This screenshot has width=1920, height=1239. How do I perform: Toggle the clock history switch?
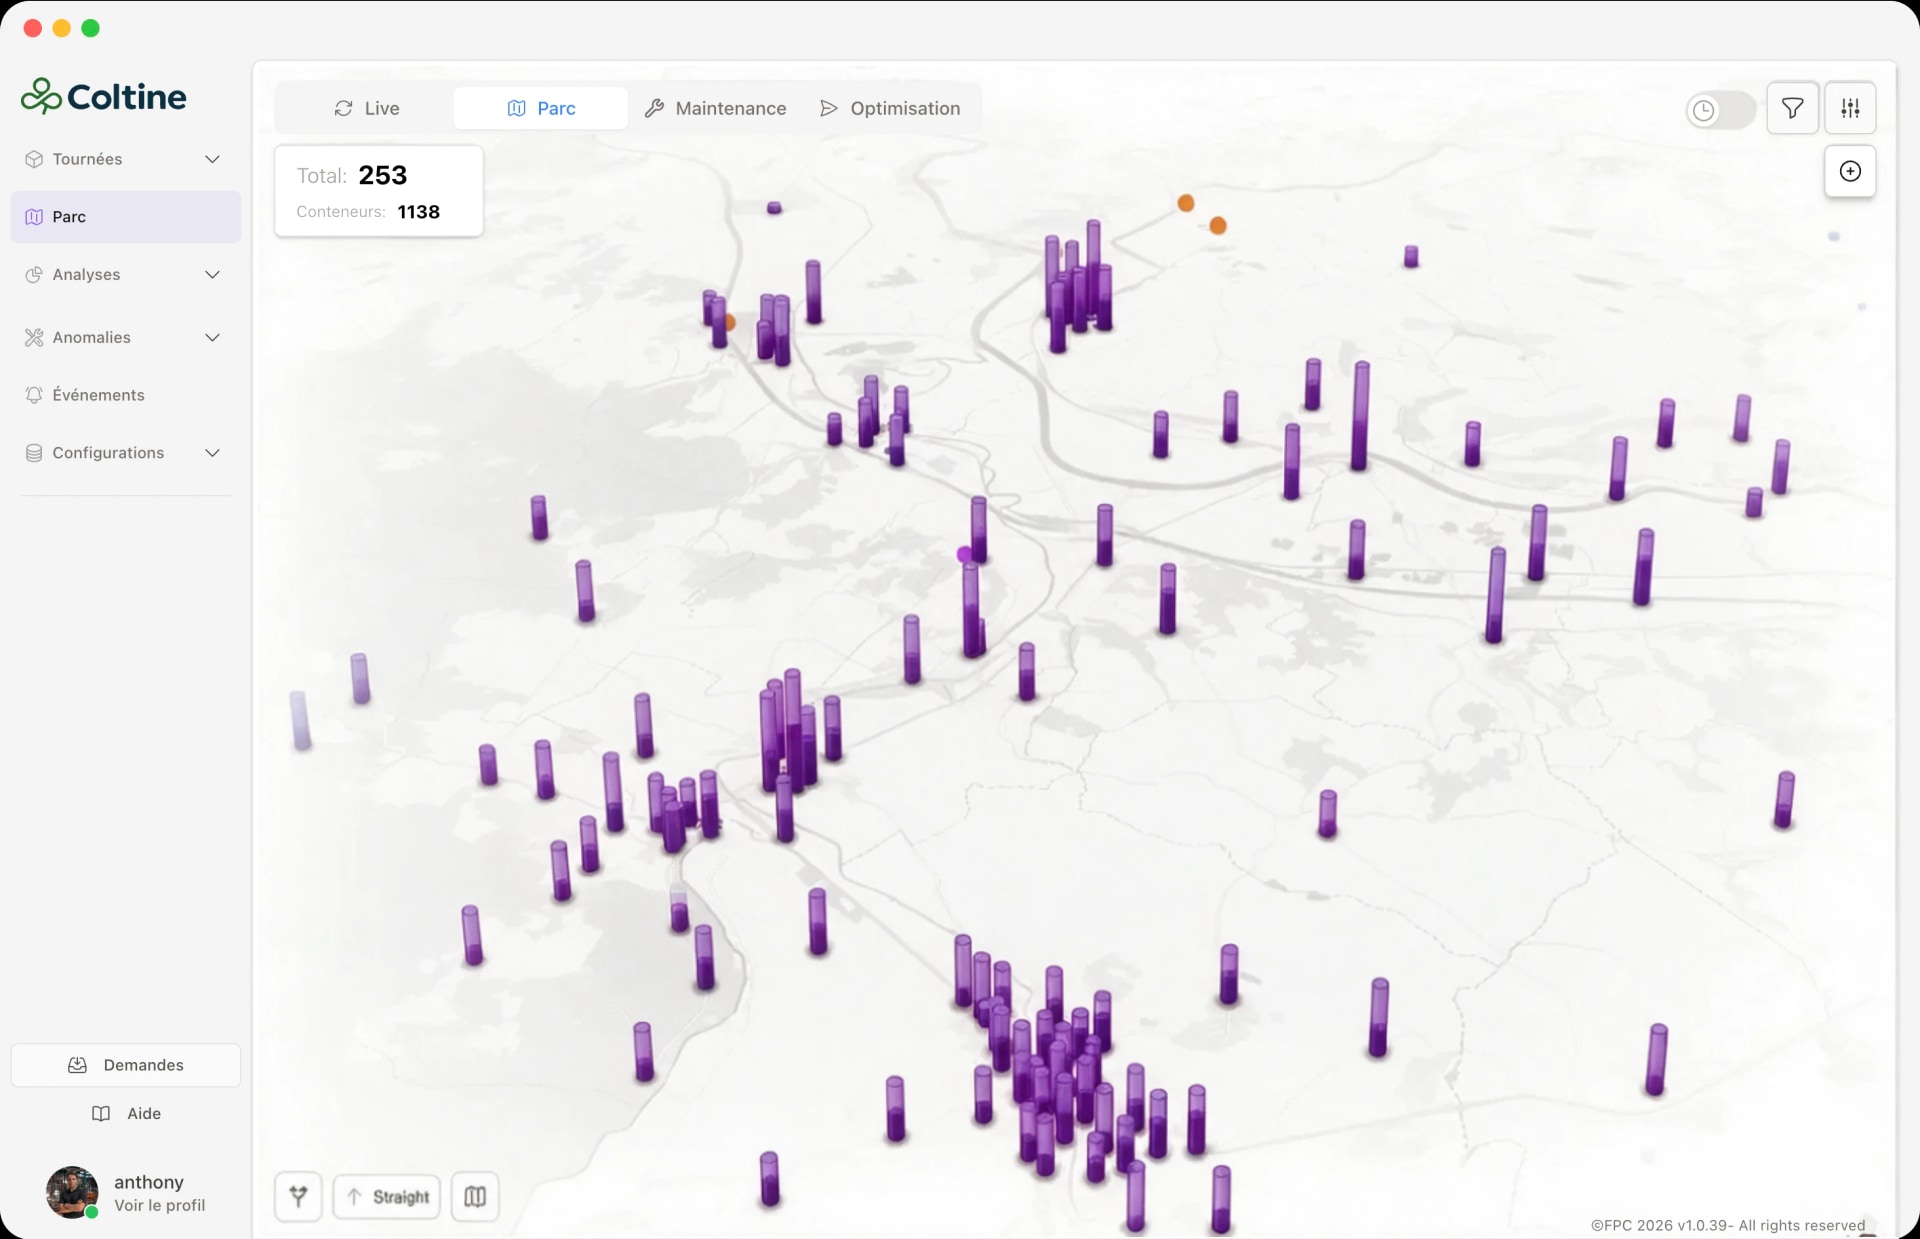1720,110
